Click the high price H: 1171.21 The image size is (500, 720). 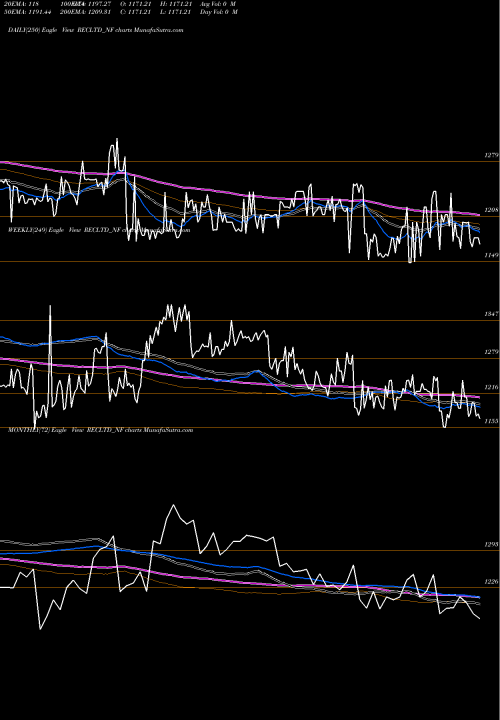point(175,4)
